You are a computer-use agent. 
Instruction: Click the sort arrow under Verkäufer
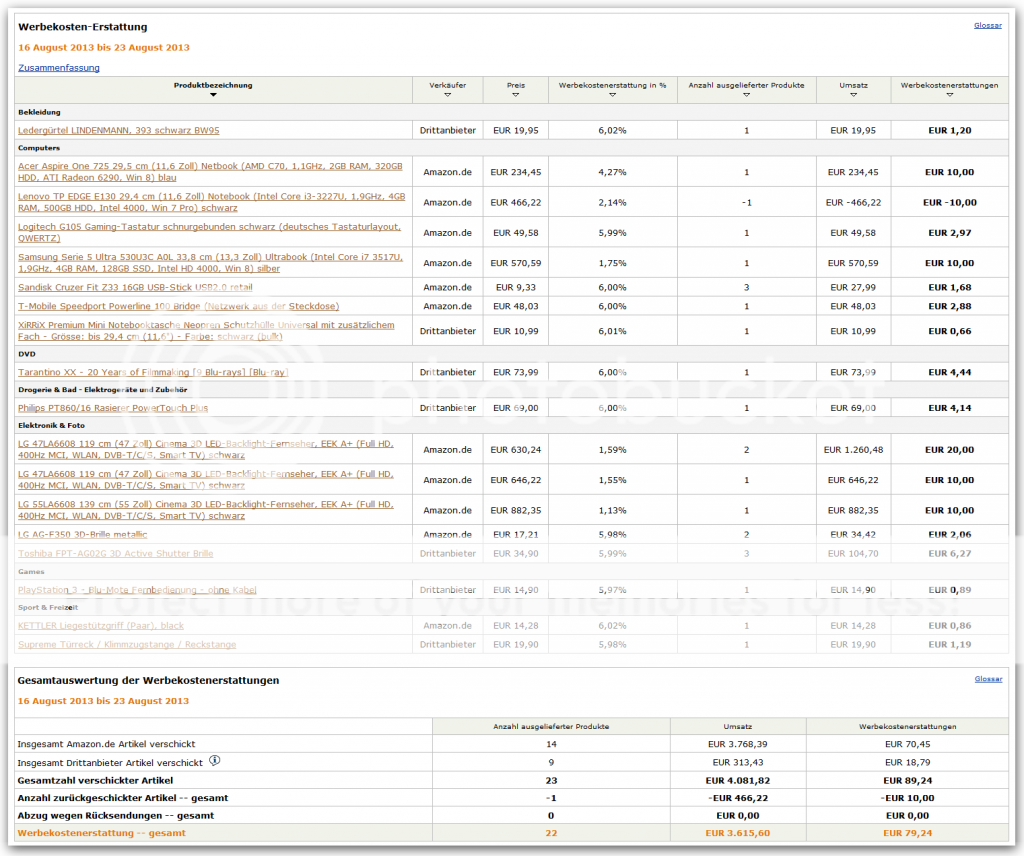coord(447,95)
